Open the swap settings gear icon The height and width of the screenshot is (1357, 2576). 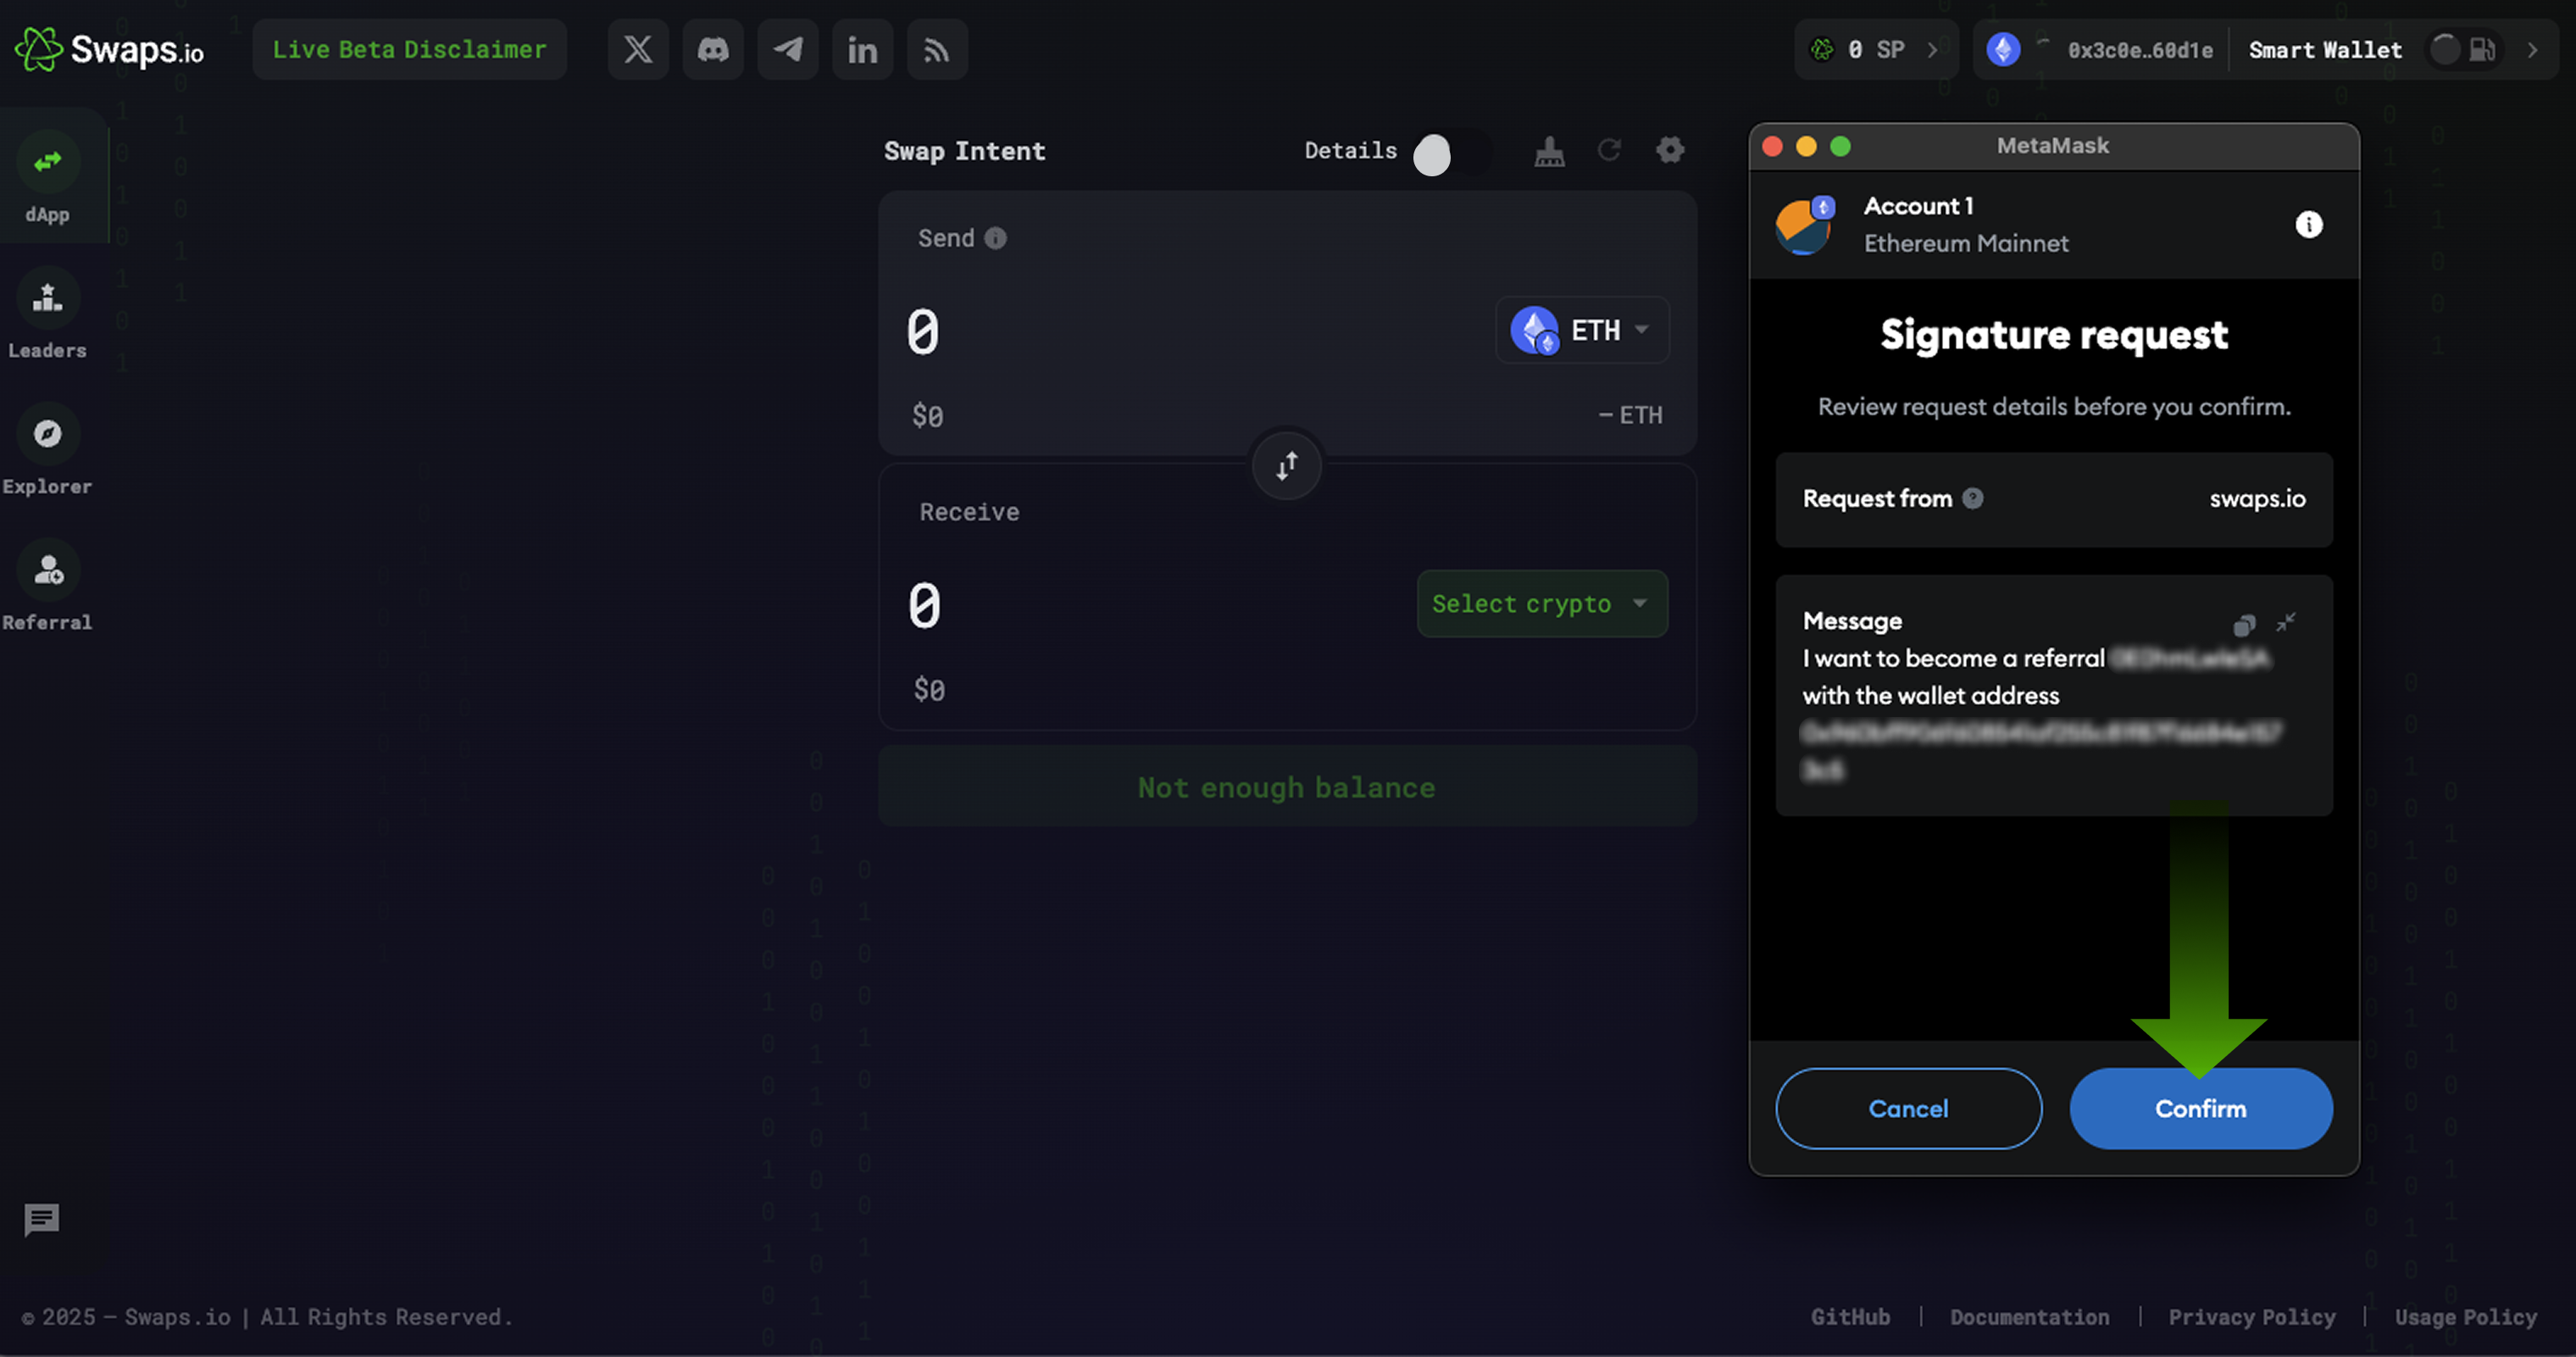coord(1670,151)
